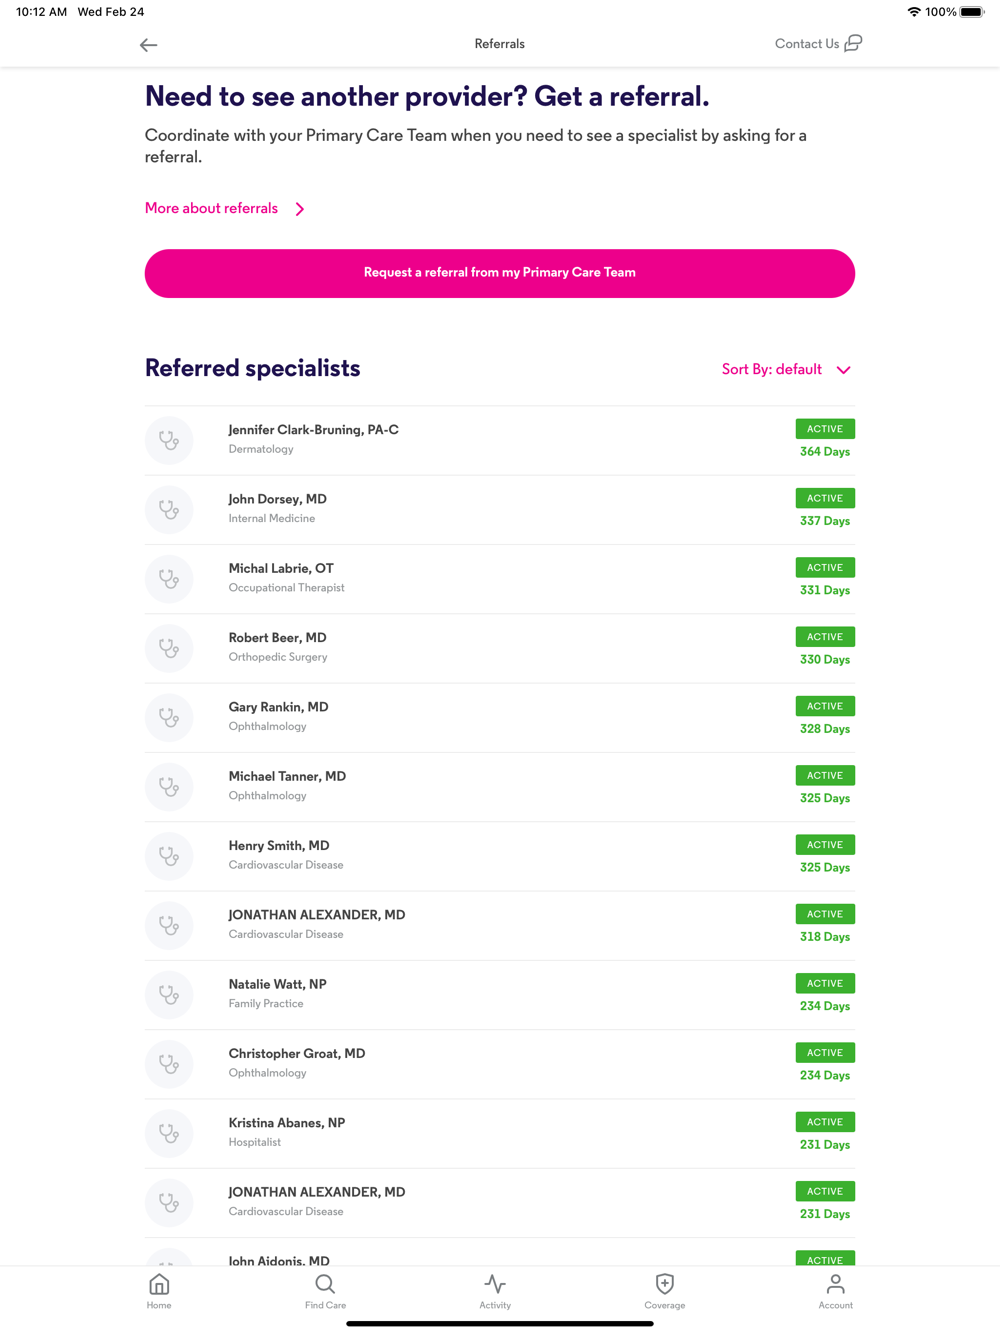This screenshot has height=1334, width=1000.
Task: Tap ACTIVE badge for Henry Smith, MD
Action: 825,845
